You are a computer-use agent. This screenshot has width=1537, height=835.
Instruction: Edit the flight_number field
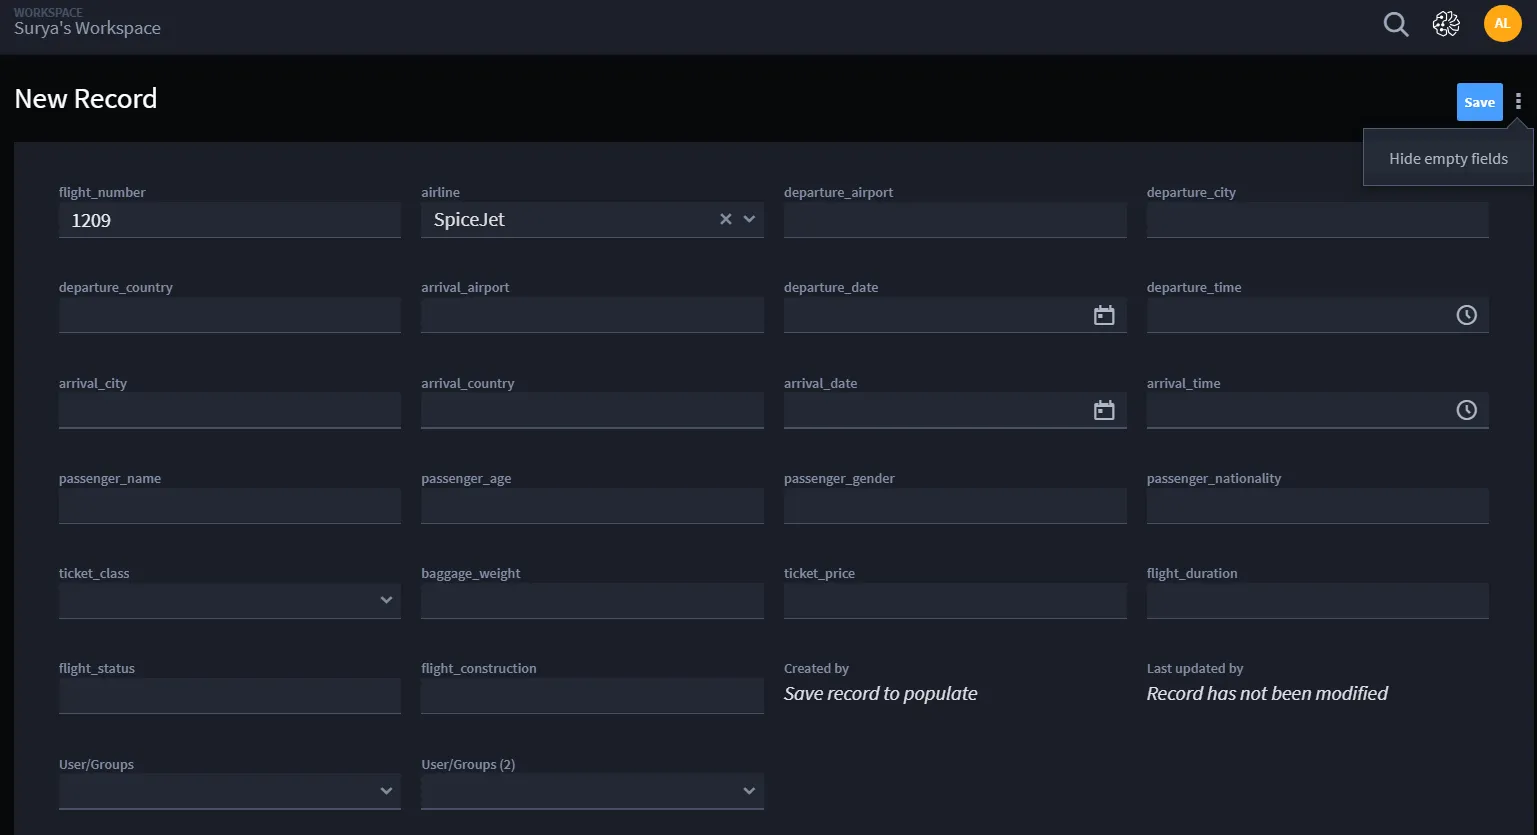(x=230, y=220)
